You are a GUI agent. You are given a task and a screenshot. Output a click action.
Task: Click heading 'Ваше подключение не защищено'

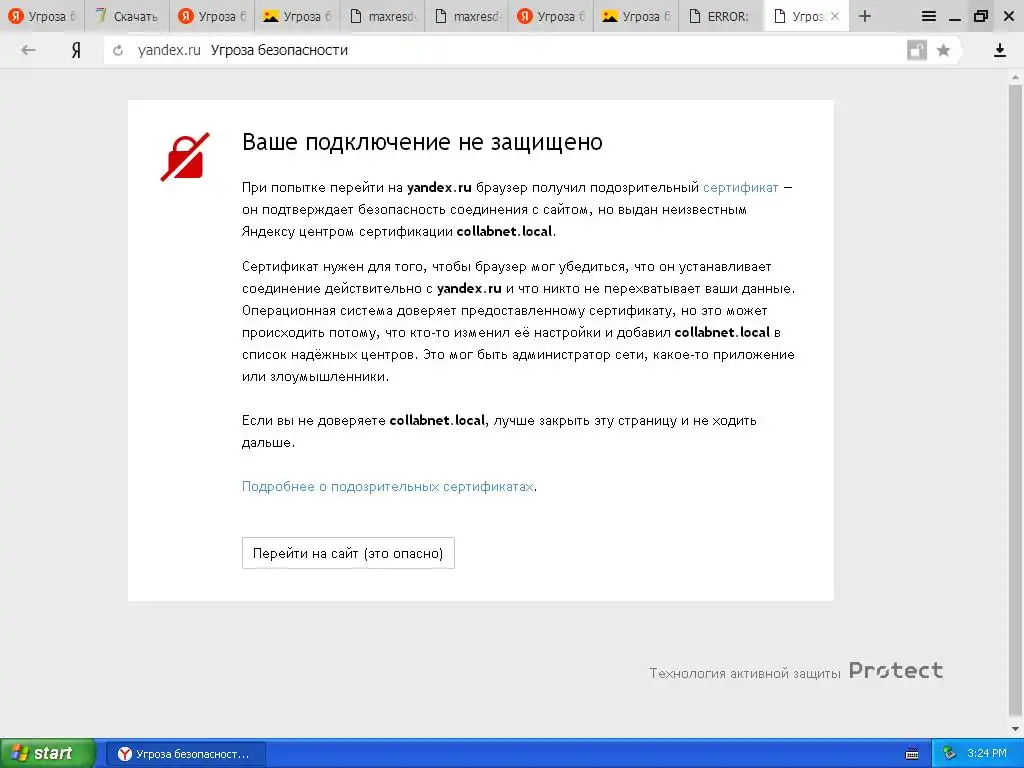422,142
